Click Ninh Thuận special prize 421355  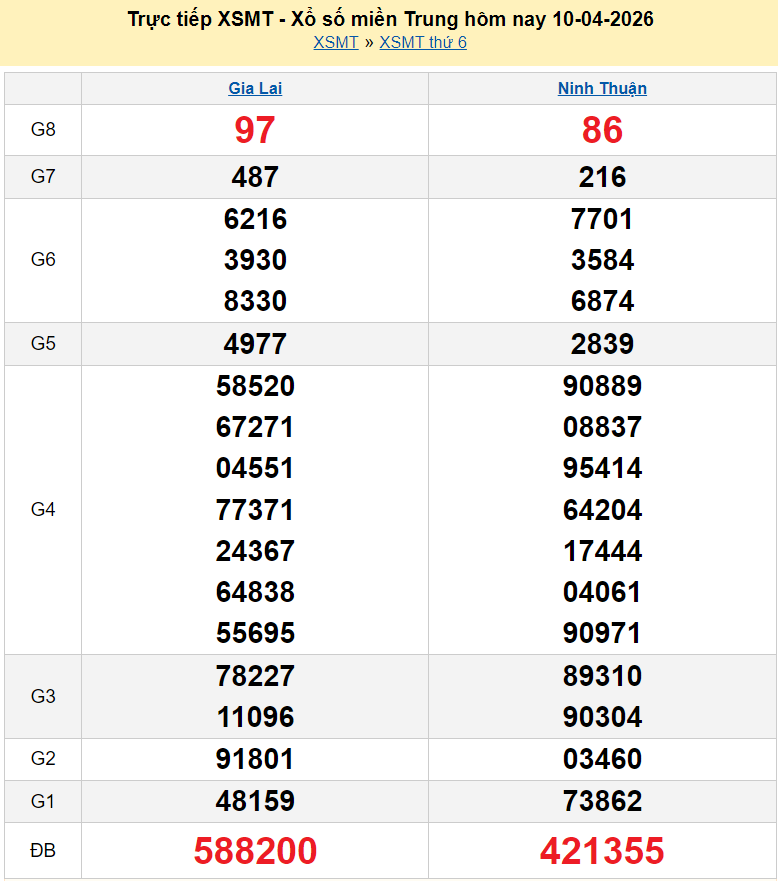[x=602, y=851]
